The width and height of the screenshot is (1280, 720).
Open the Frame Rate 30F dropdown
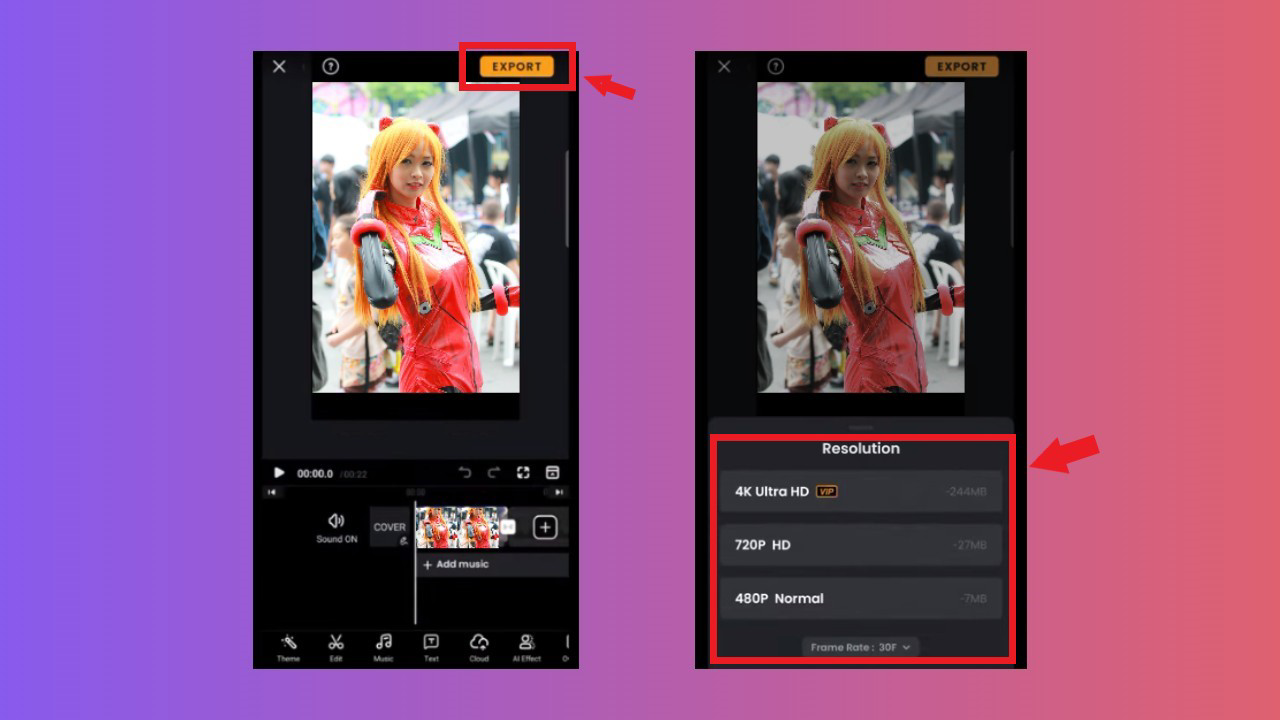click(860, 646)
